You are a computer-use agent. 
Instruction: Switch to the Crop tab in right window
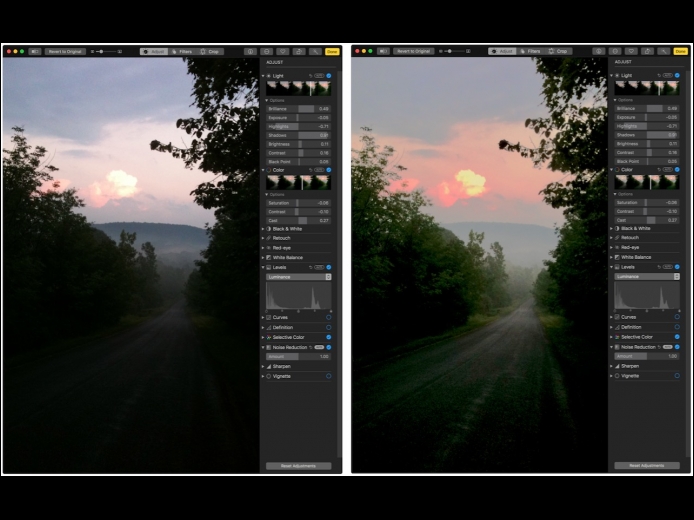pyautogui.click(x=558, y=51)
